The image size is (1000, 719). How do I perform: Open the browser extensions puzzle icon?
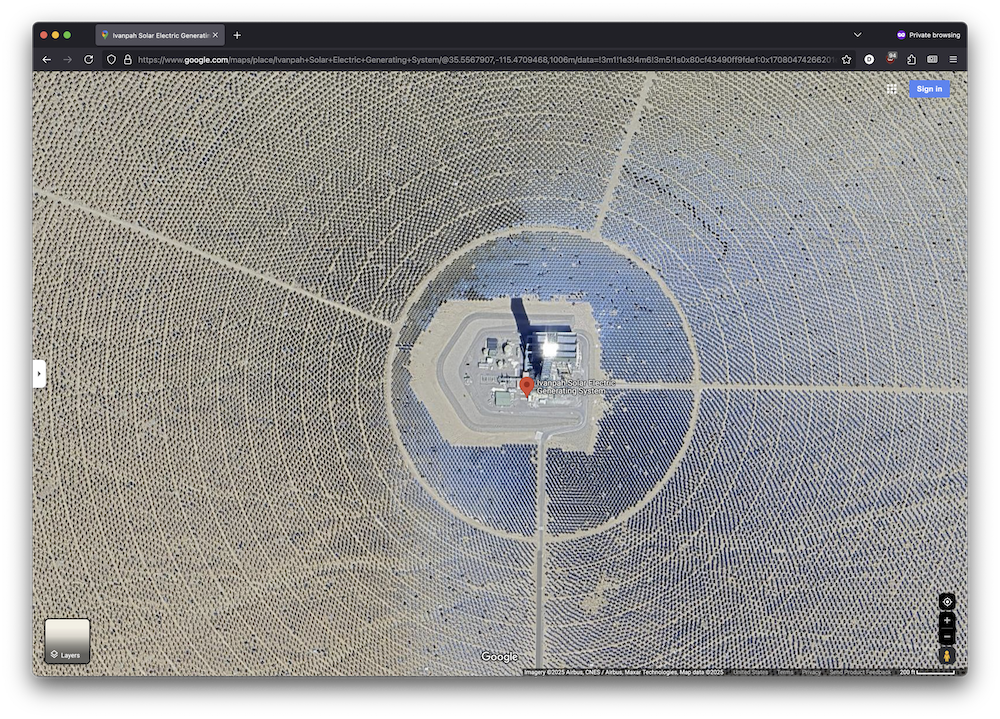[x=911, y=60]
